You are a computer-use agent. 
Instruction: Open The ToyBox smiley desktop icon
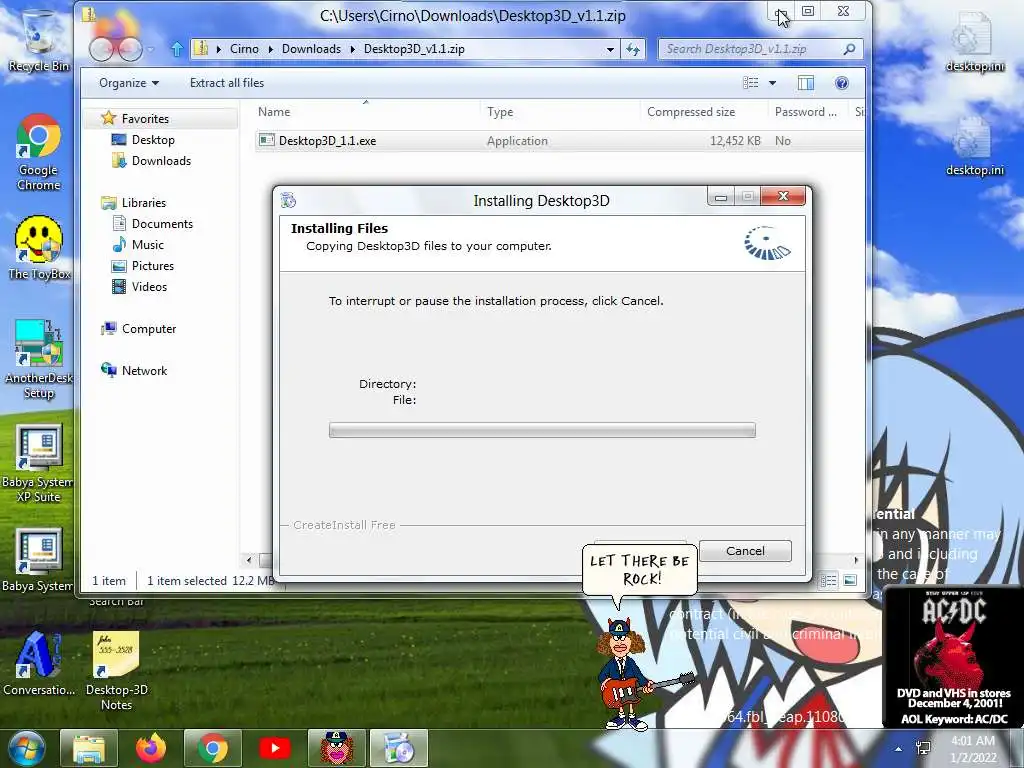pos(39,248)
